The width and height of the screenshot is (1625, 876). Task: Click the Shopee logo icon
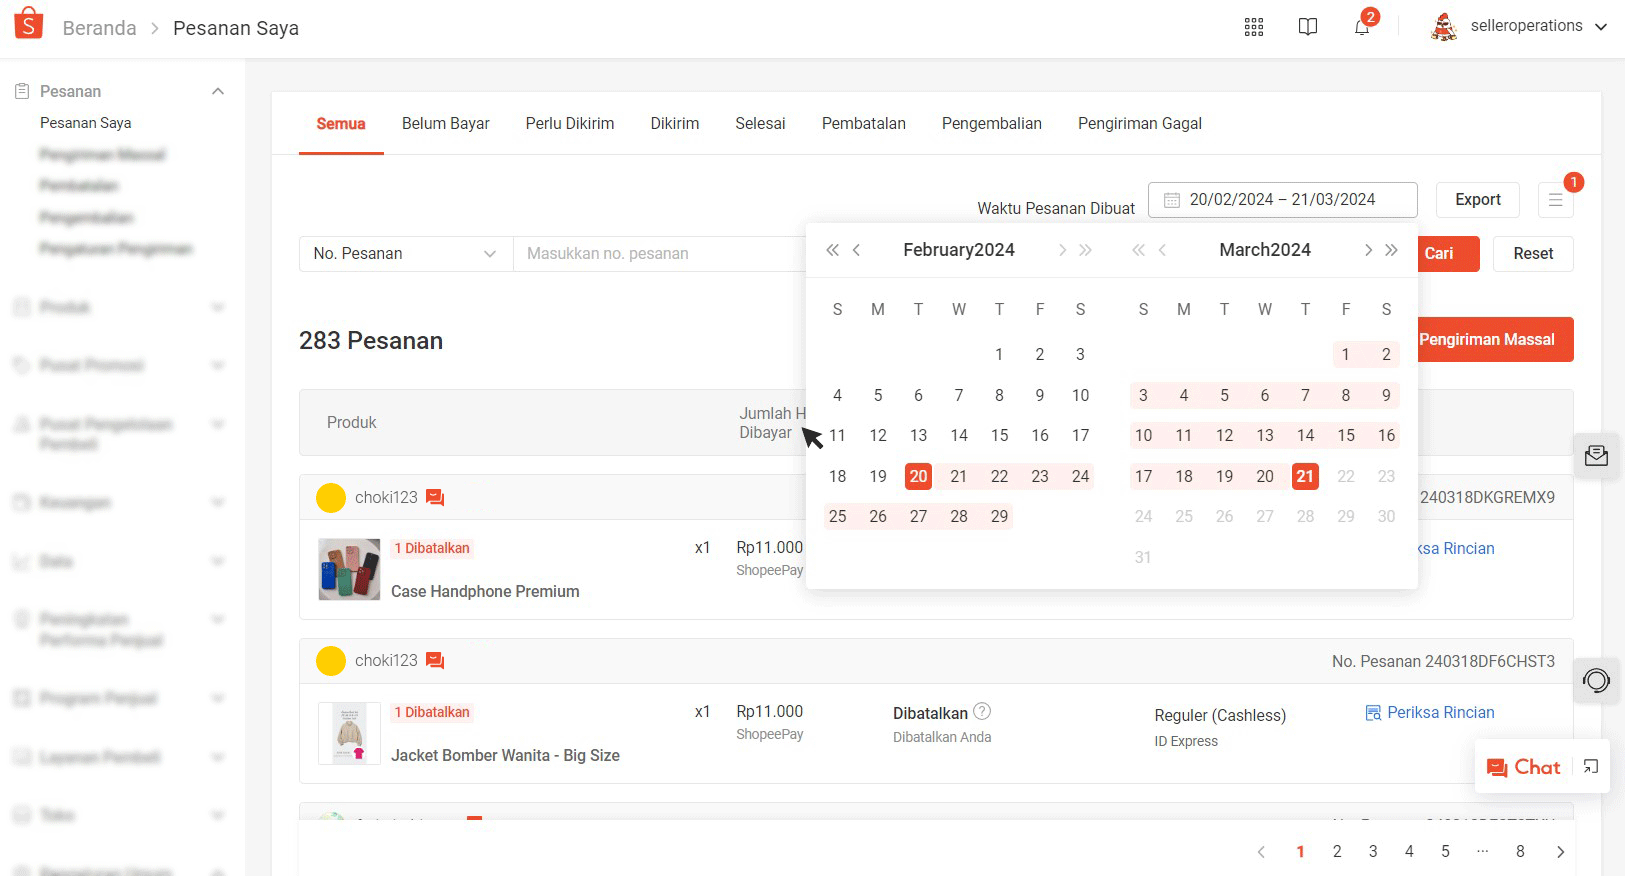pyautogui.click(x=29, y=24)
